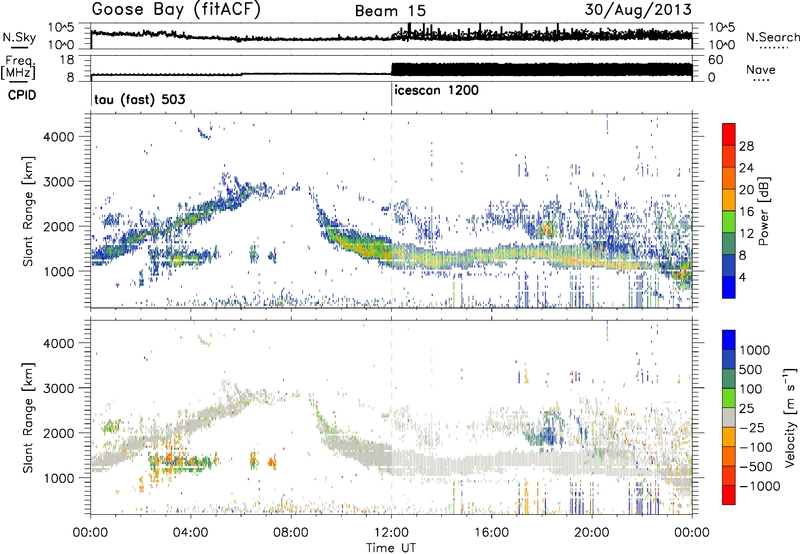Select the CPID row label
Viewport: 800px width, 554px height.
[22, 95]
